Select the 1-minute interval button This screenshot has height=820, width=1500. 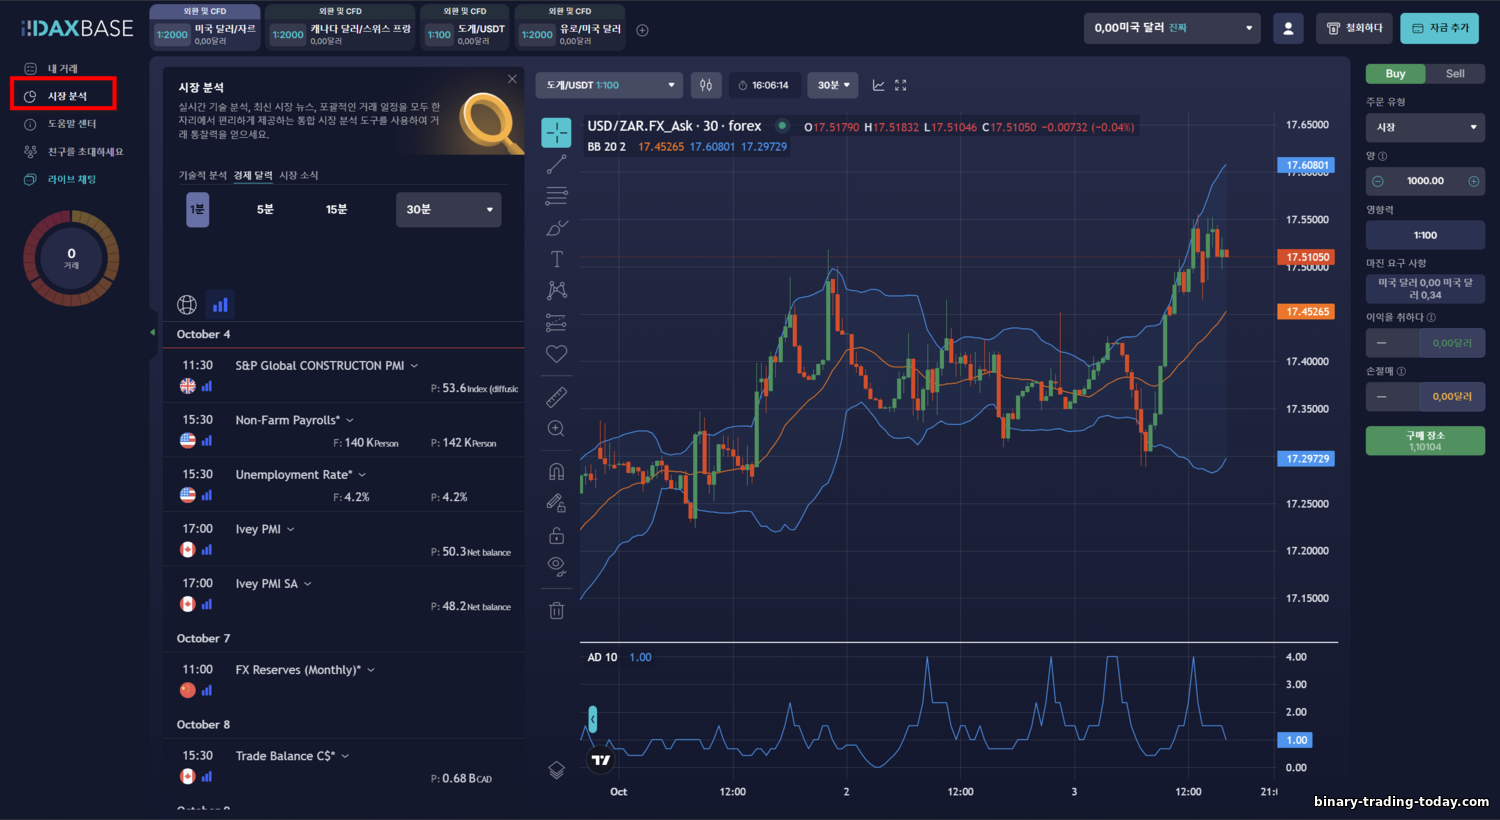point(197,209)
